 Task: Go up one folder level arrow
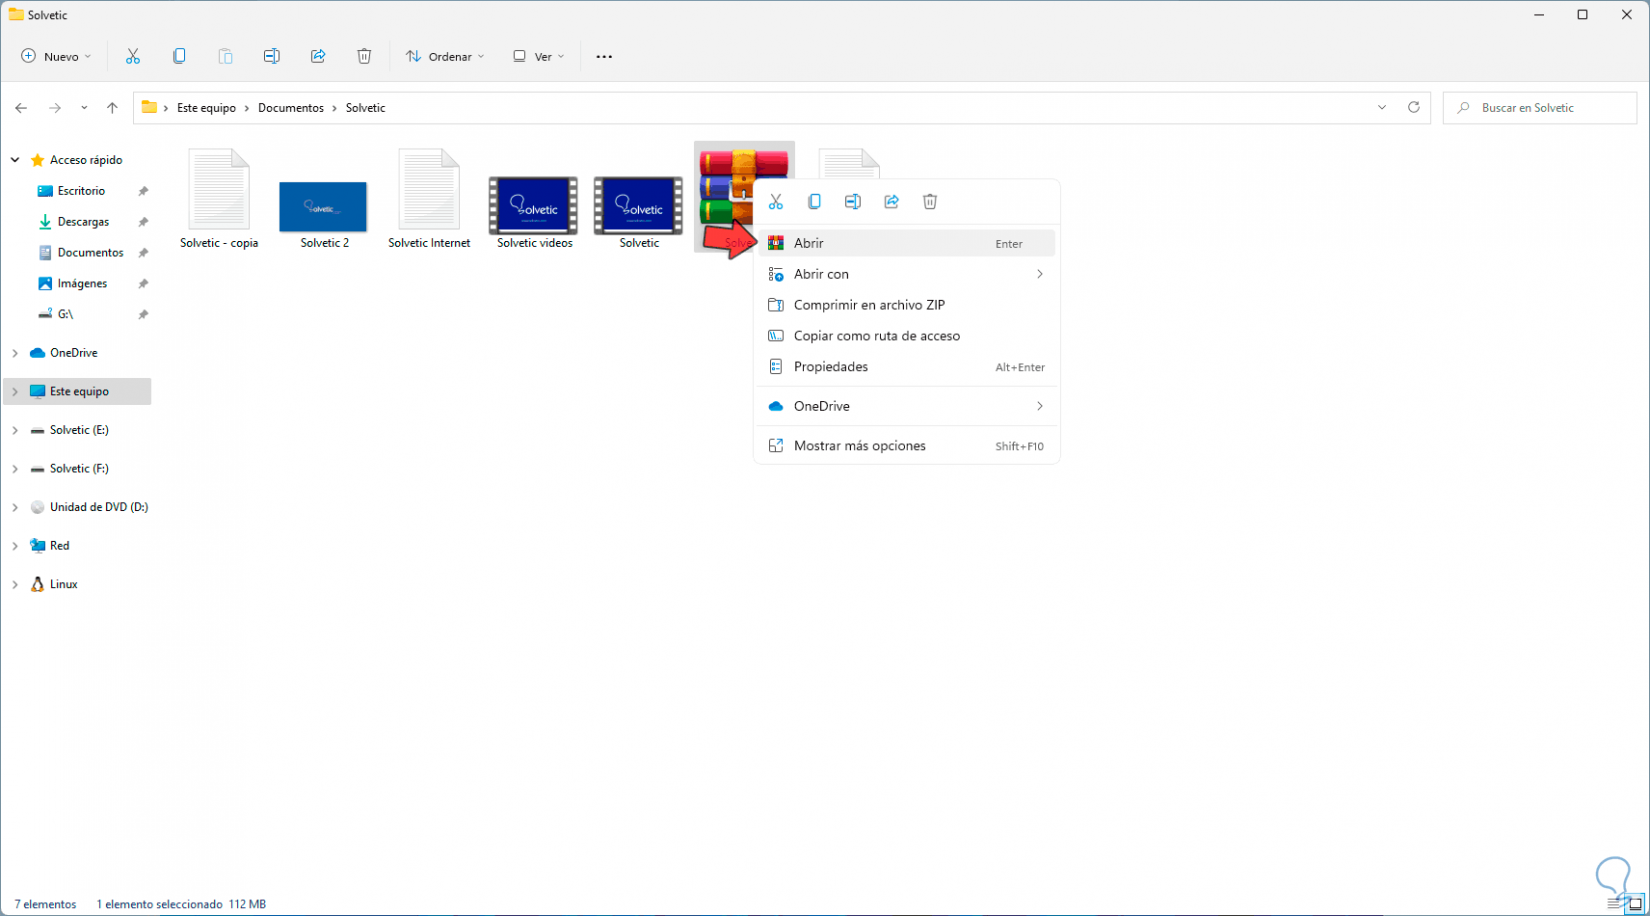tap(112, 108)
